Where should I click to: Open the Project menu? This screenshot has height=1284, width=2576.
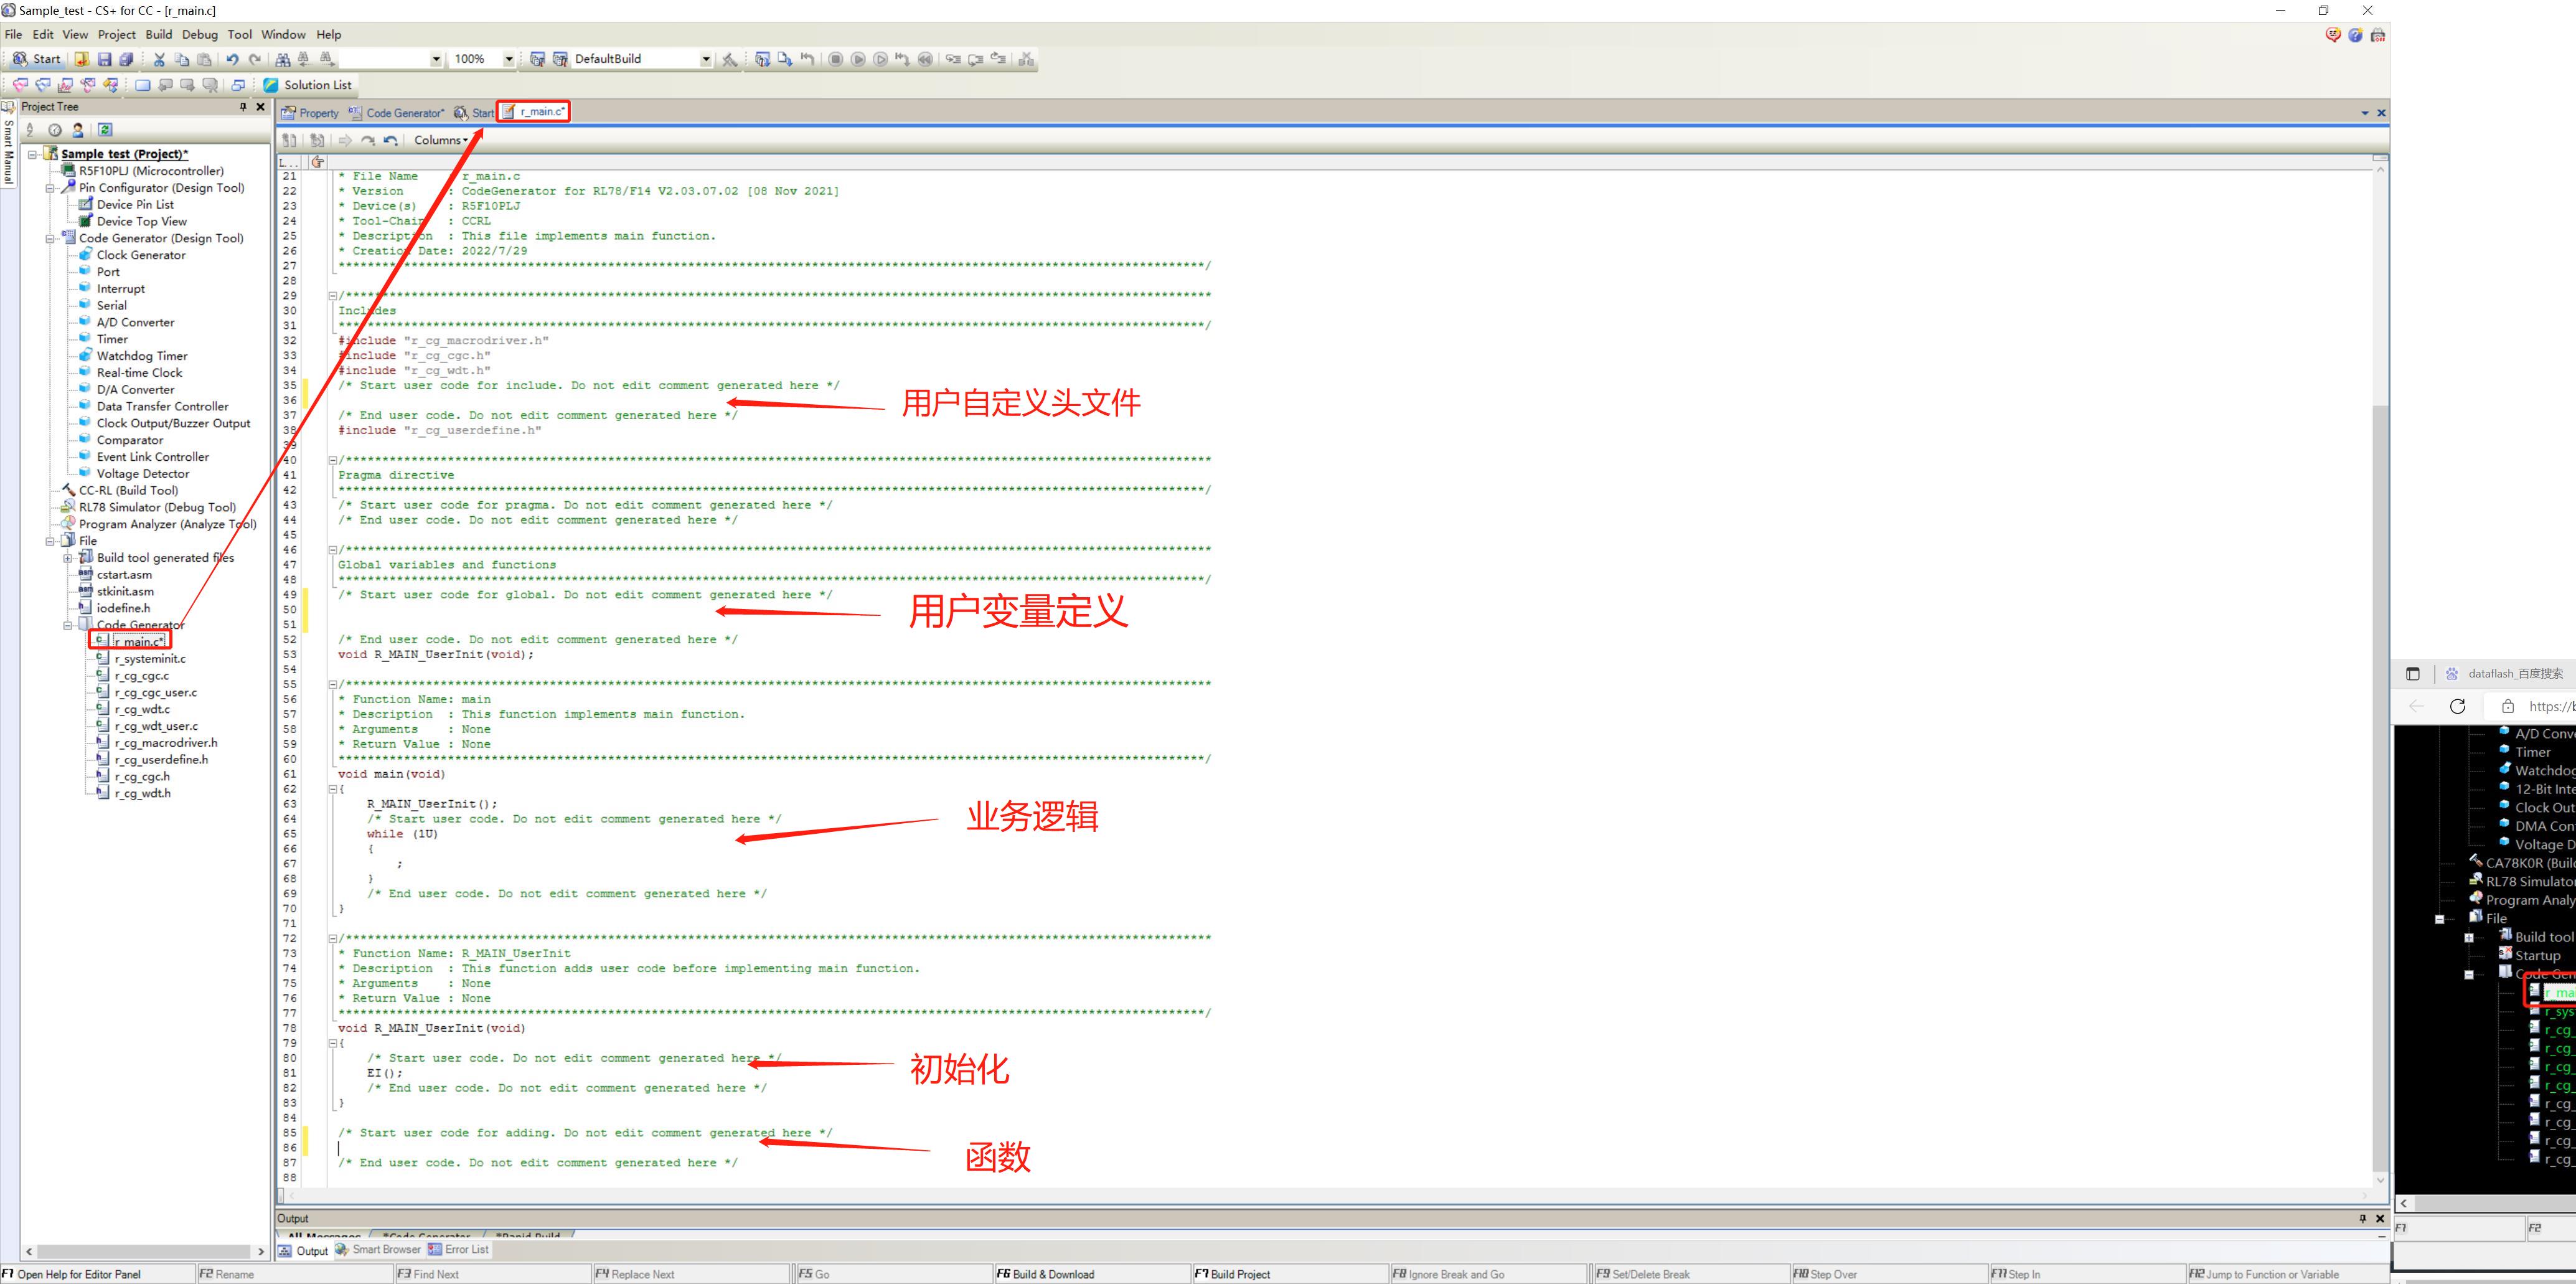pyautogui.click(x=116, y=34)
